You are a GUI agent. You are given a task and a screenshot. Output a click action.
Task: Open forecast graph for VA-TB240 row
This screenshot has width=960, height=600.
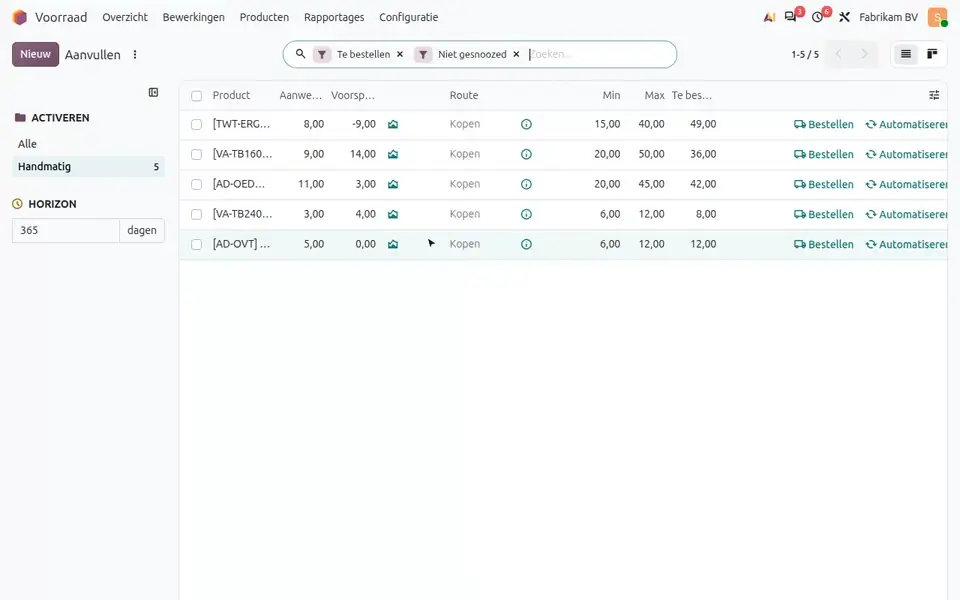click(x=393, y=214)
